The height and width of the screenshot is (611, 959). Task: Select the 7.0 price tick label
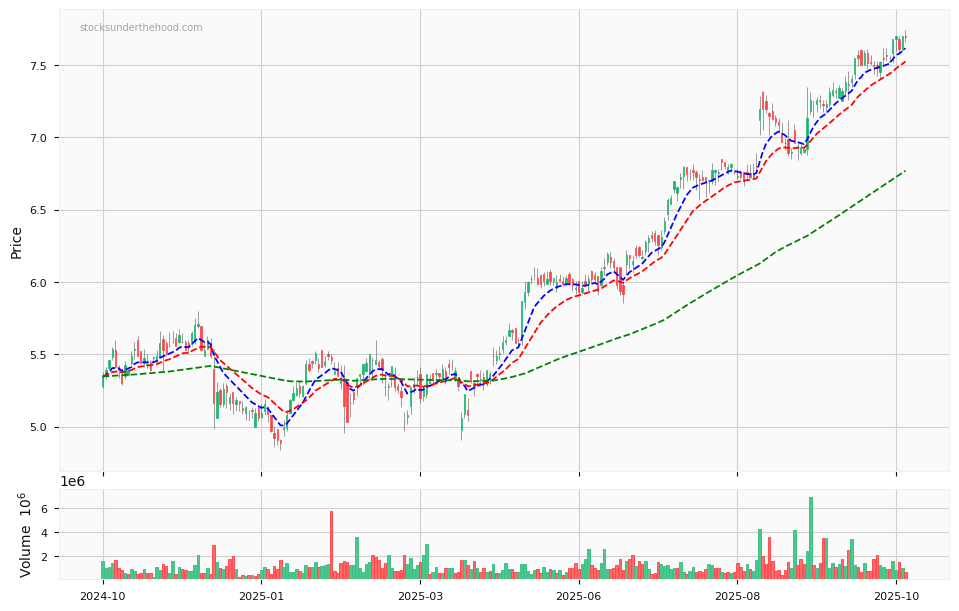(x=37, y=138)
